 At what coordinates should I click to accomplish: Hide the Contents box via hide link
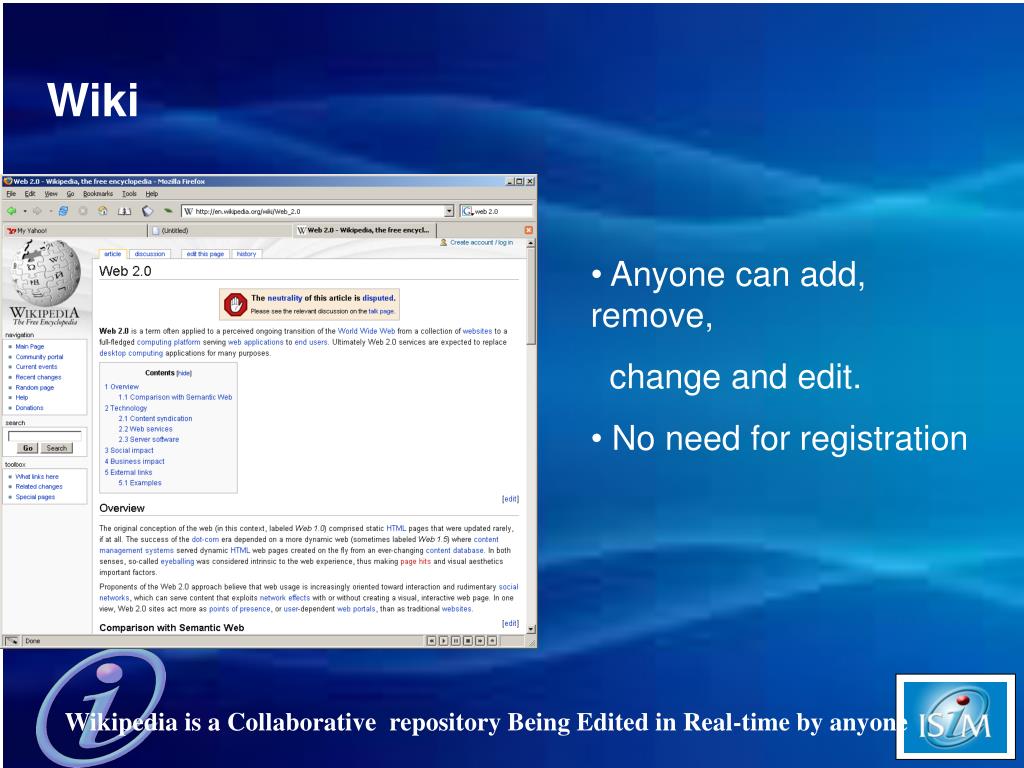184,374
